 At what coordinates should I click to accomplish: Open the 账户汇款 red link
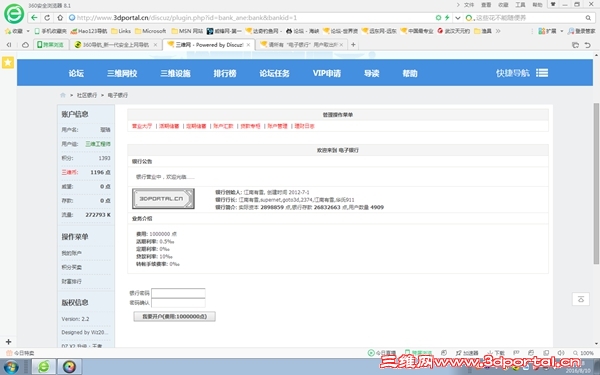tap(223, 126)
